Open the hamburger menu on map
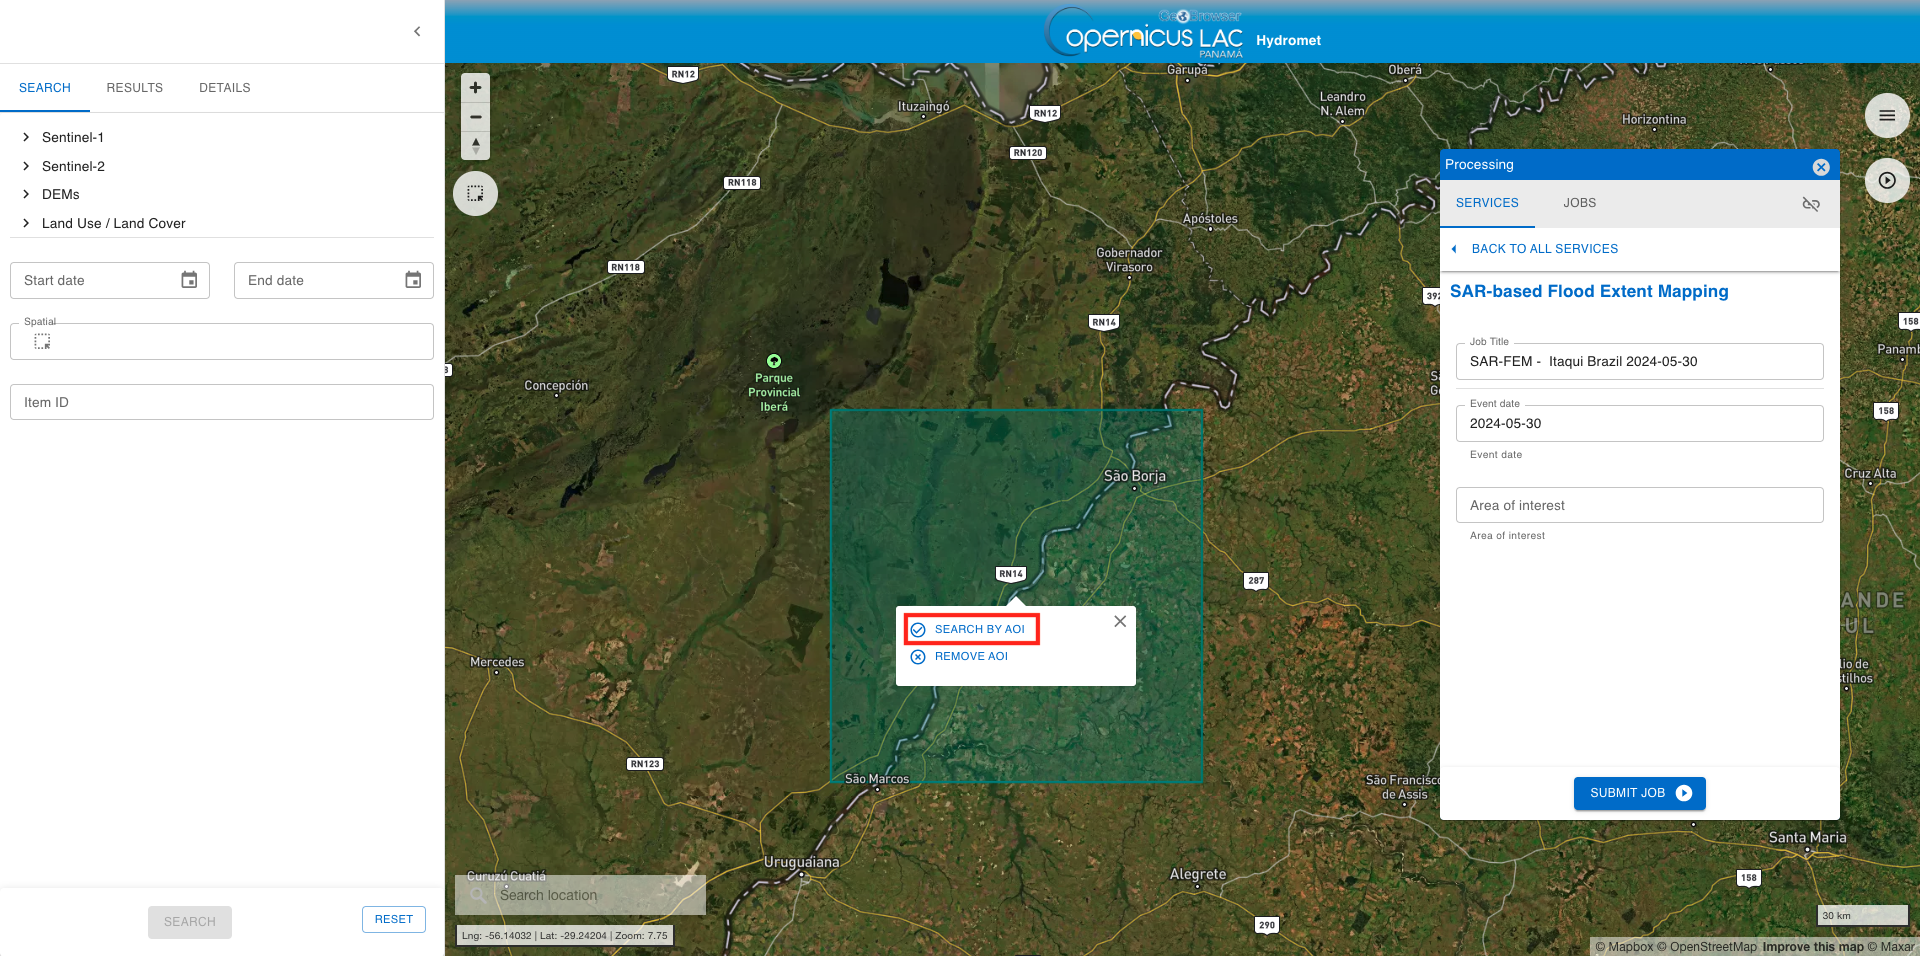The image size is (1920, 956). pyautogui.click(x=1887, y=116)
